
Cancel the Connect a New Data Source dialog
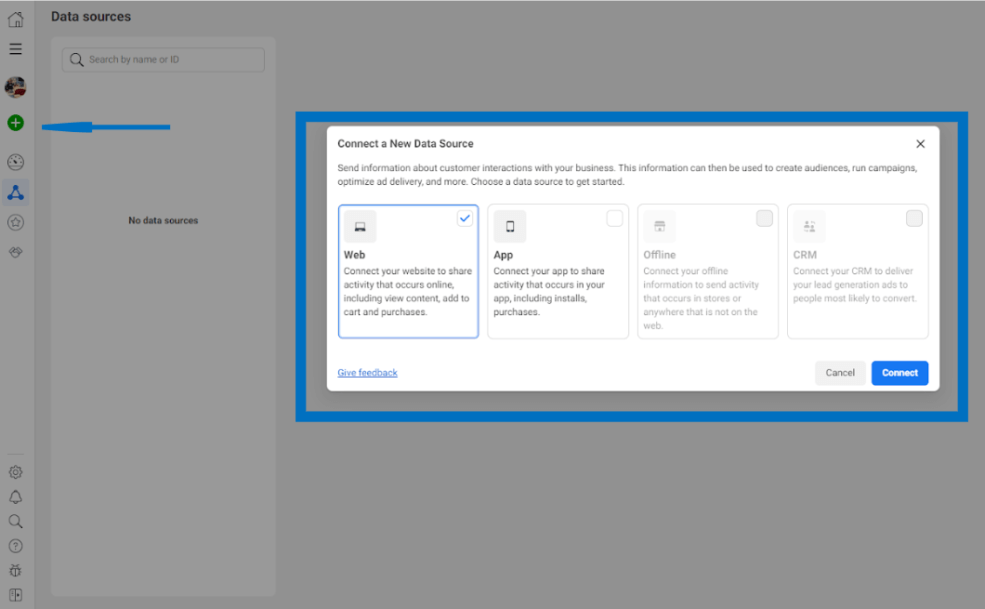[840, 372]
